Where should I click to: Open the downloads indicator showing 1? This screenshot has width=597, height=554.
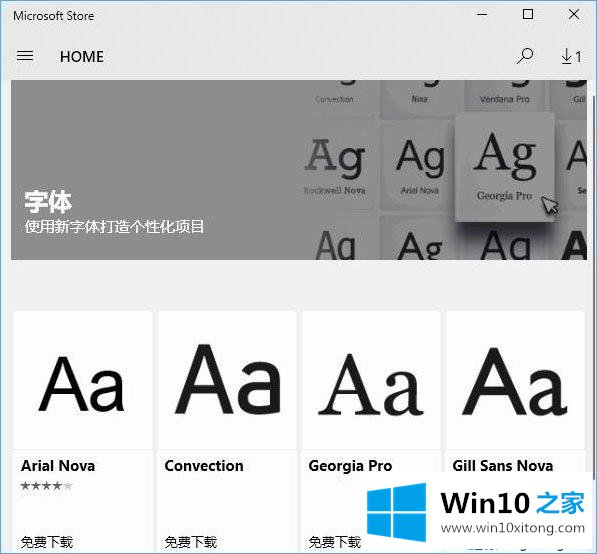point(571,56)
